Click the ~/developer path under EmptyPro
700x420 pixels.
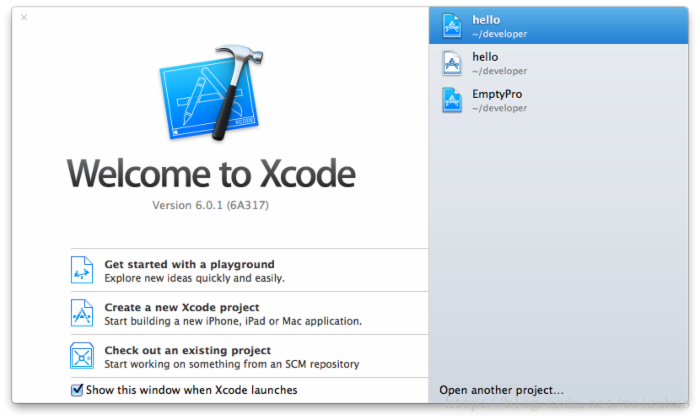(x=499, y=108)
